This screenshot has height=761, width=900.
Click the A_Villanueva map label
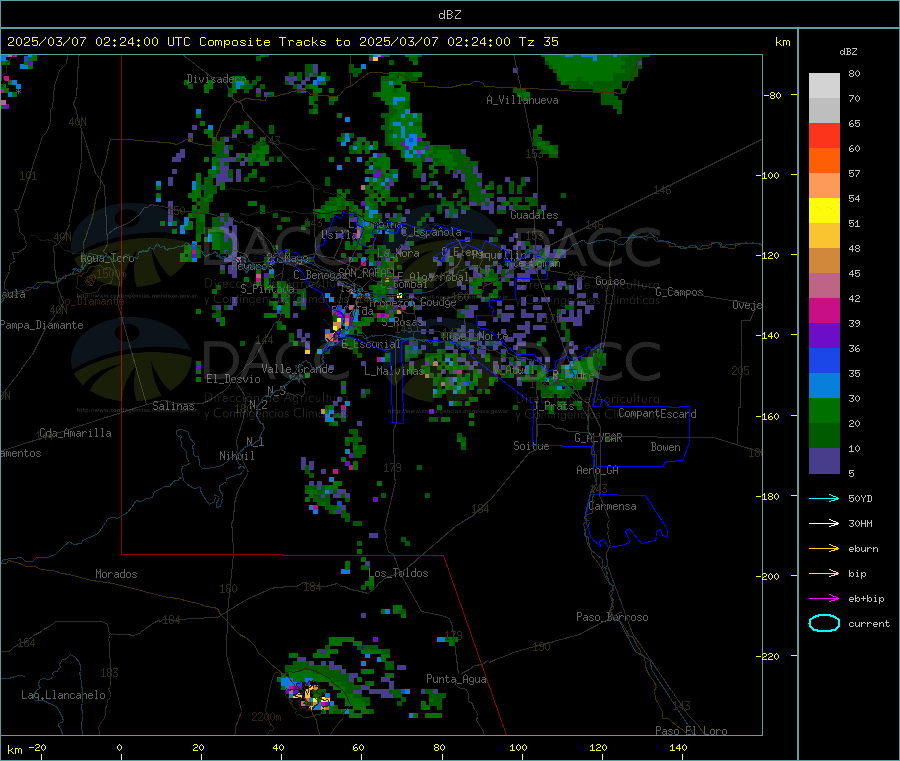click(x=522, y=100)
